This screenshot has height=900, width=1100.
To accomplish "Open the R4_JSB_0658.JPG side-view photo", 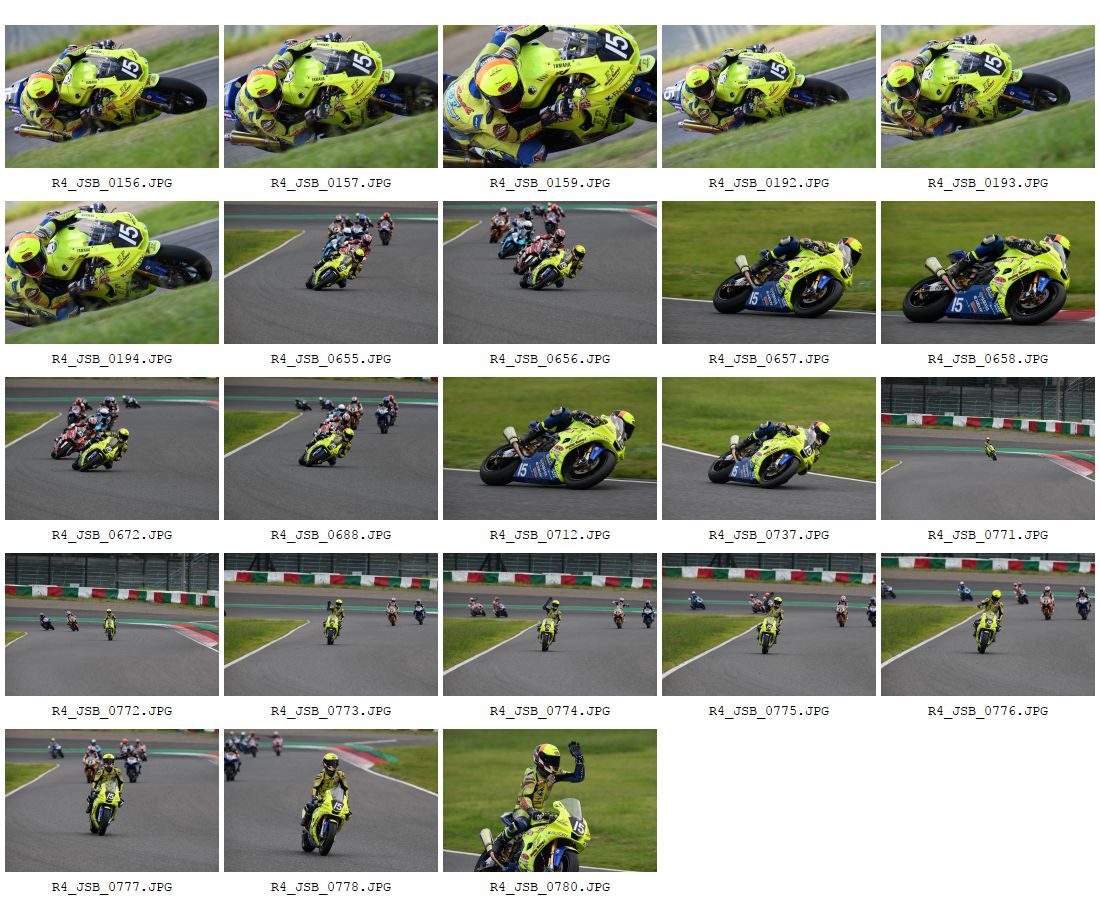I will (x=988, y=272).
